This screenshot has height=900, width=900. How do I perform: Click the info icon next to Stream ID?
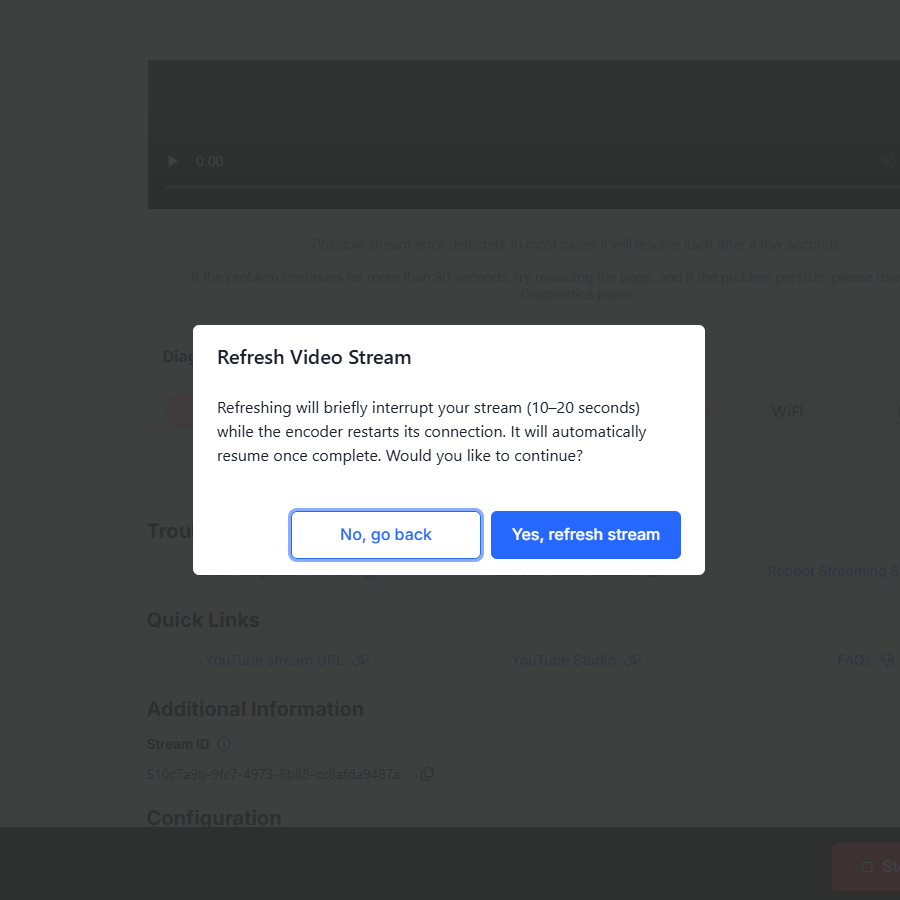click(224, 744)
